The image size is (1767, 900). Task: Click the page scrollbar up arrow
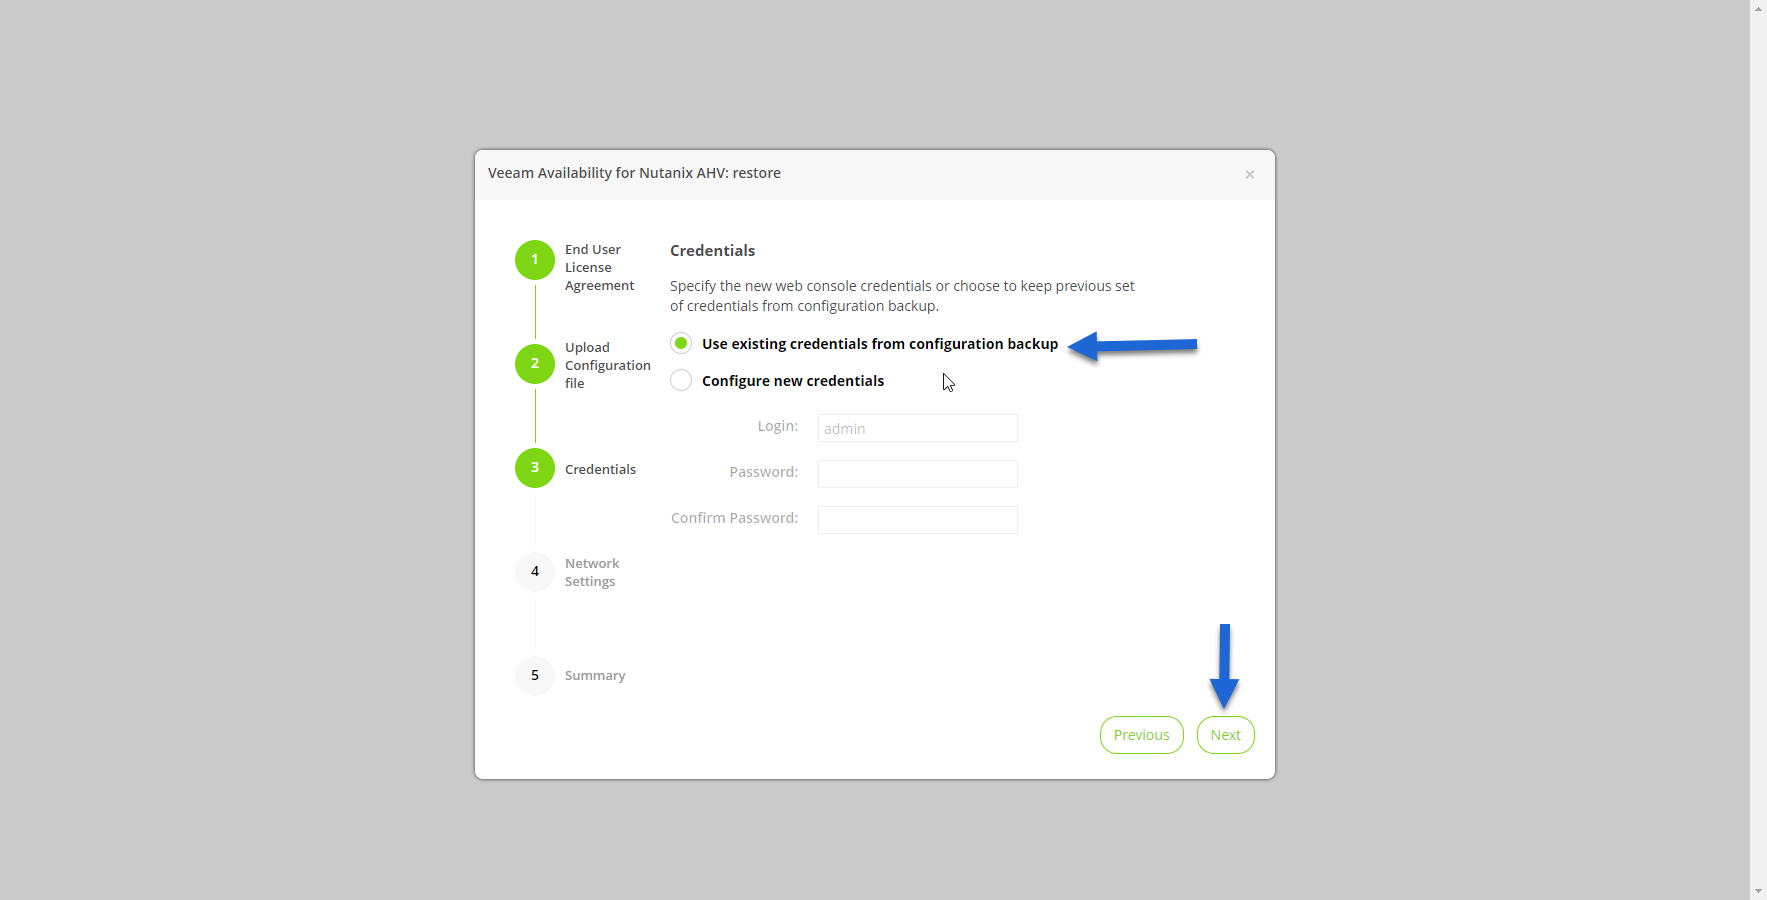pyautogui.click(x=1758, y=8)
